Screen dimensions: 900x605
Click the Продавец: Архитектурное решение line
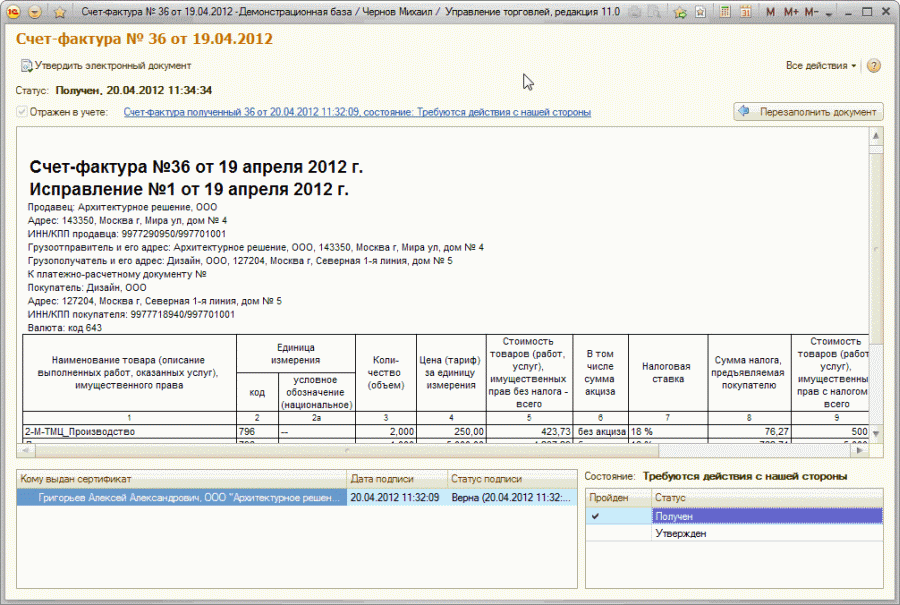122,207
